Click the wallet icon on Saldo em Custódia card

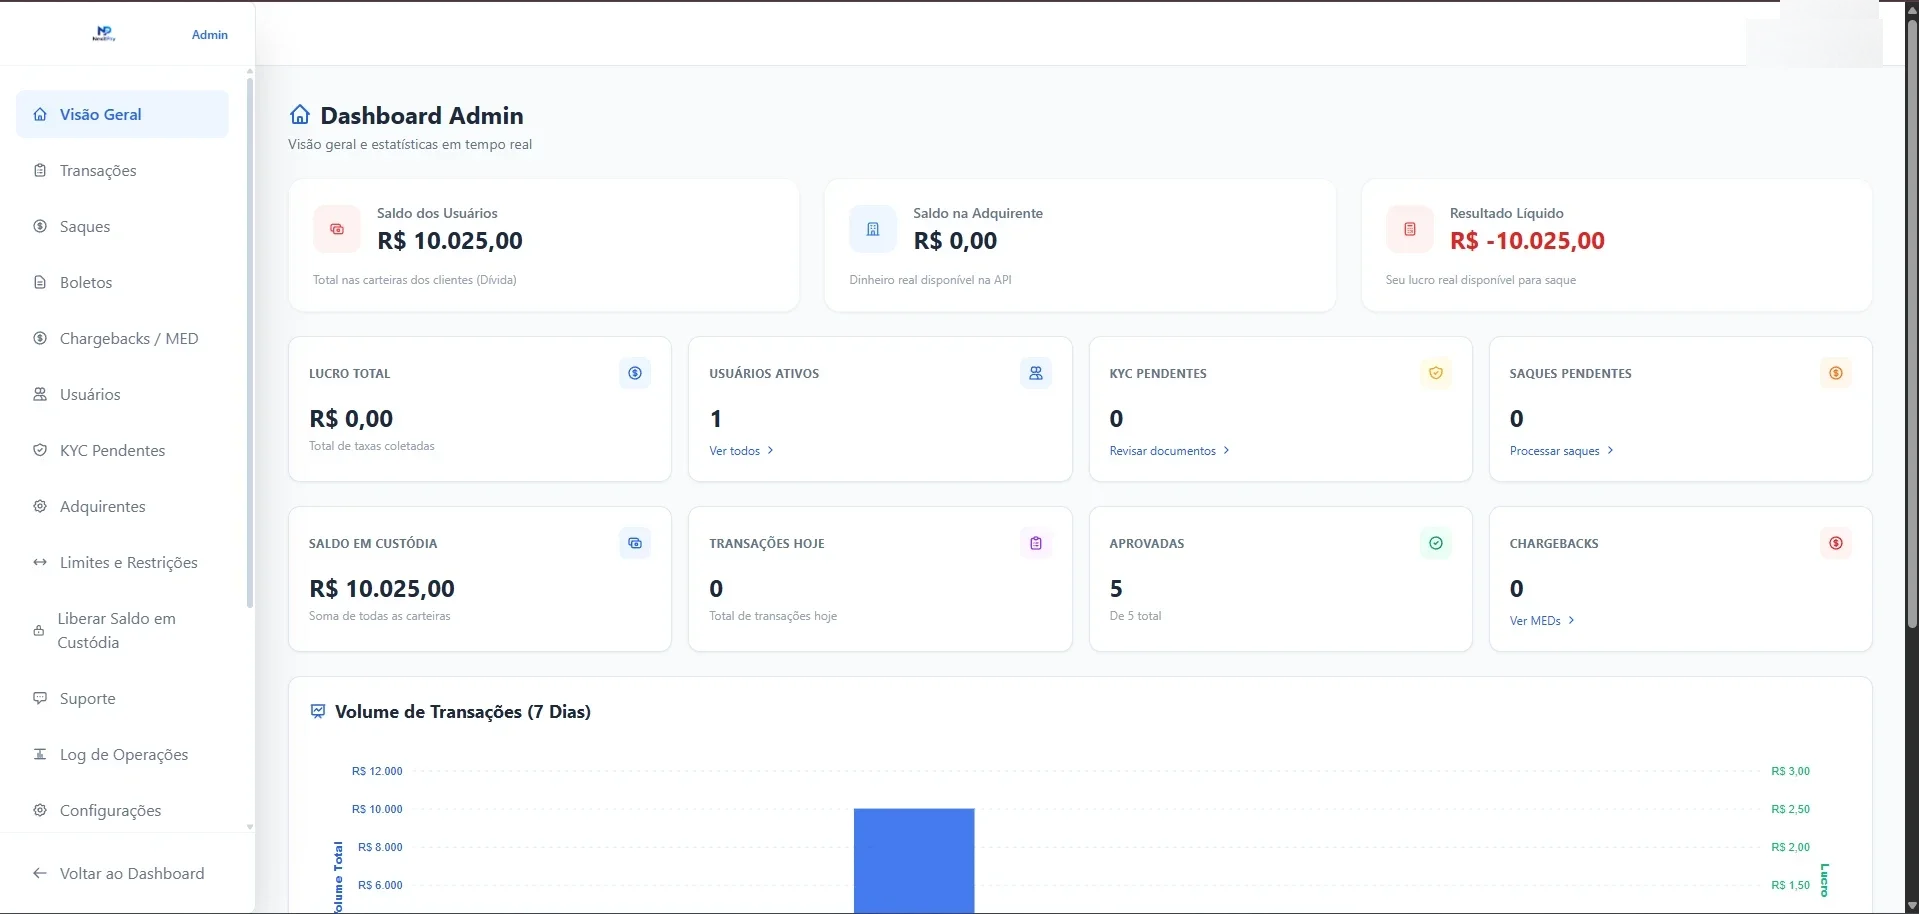635,543
